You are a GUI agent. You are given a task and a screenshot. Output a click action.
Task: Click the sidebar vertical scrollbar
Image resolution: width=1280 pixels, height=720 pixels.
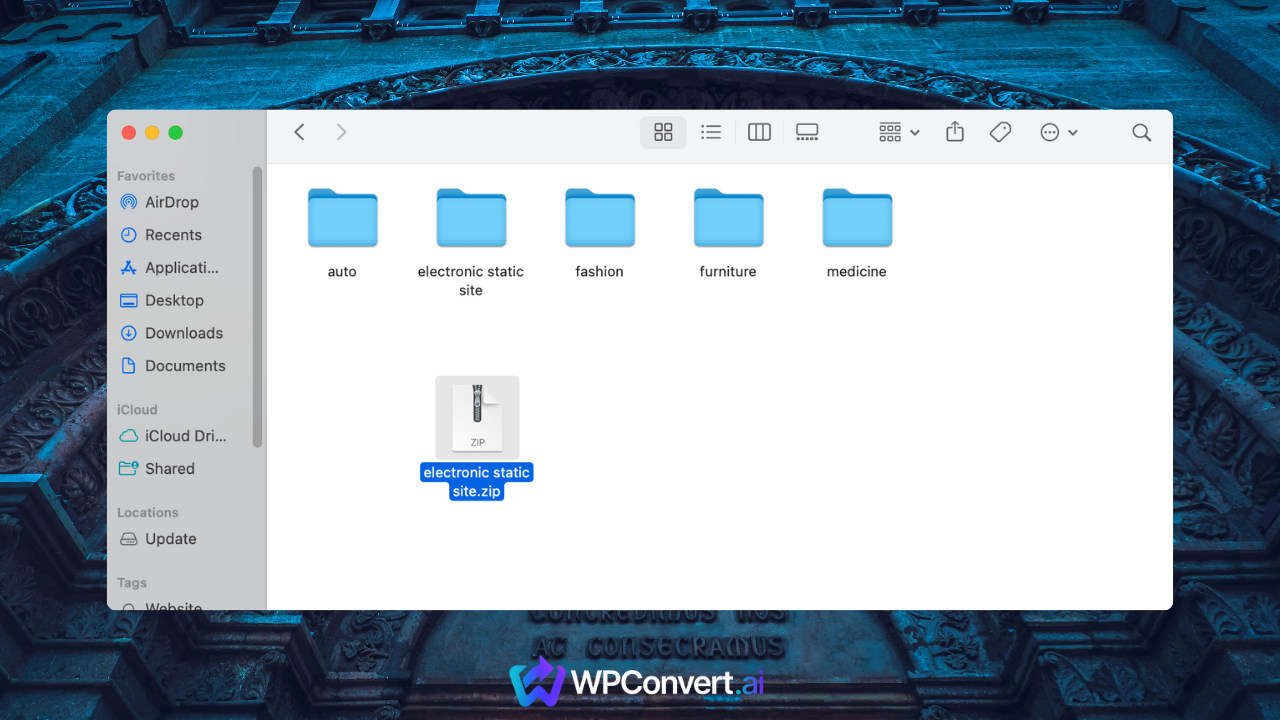point(257,307)
